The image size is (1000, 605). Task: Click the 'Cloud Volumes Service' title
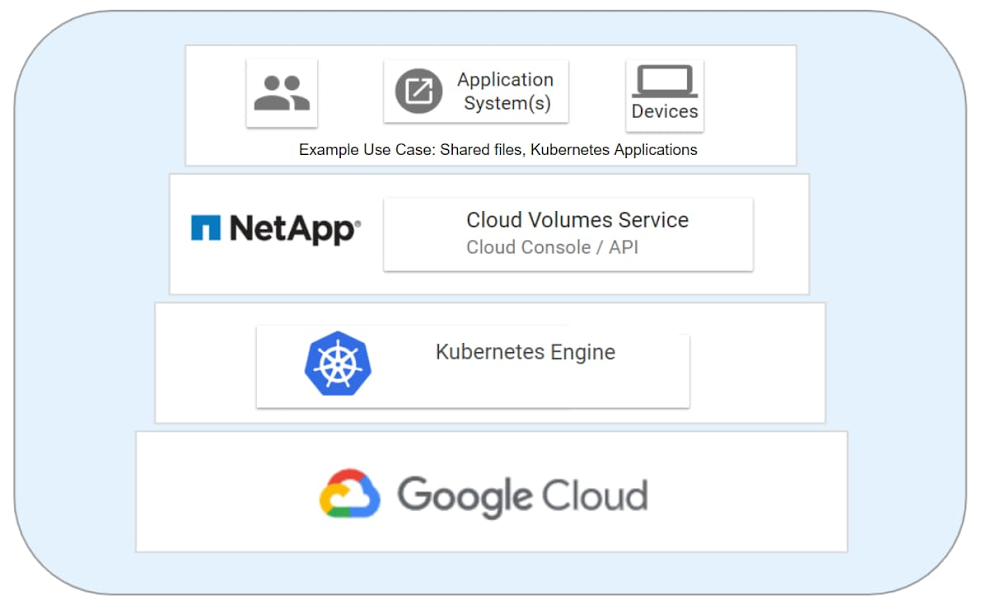577,220
